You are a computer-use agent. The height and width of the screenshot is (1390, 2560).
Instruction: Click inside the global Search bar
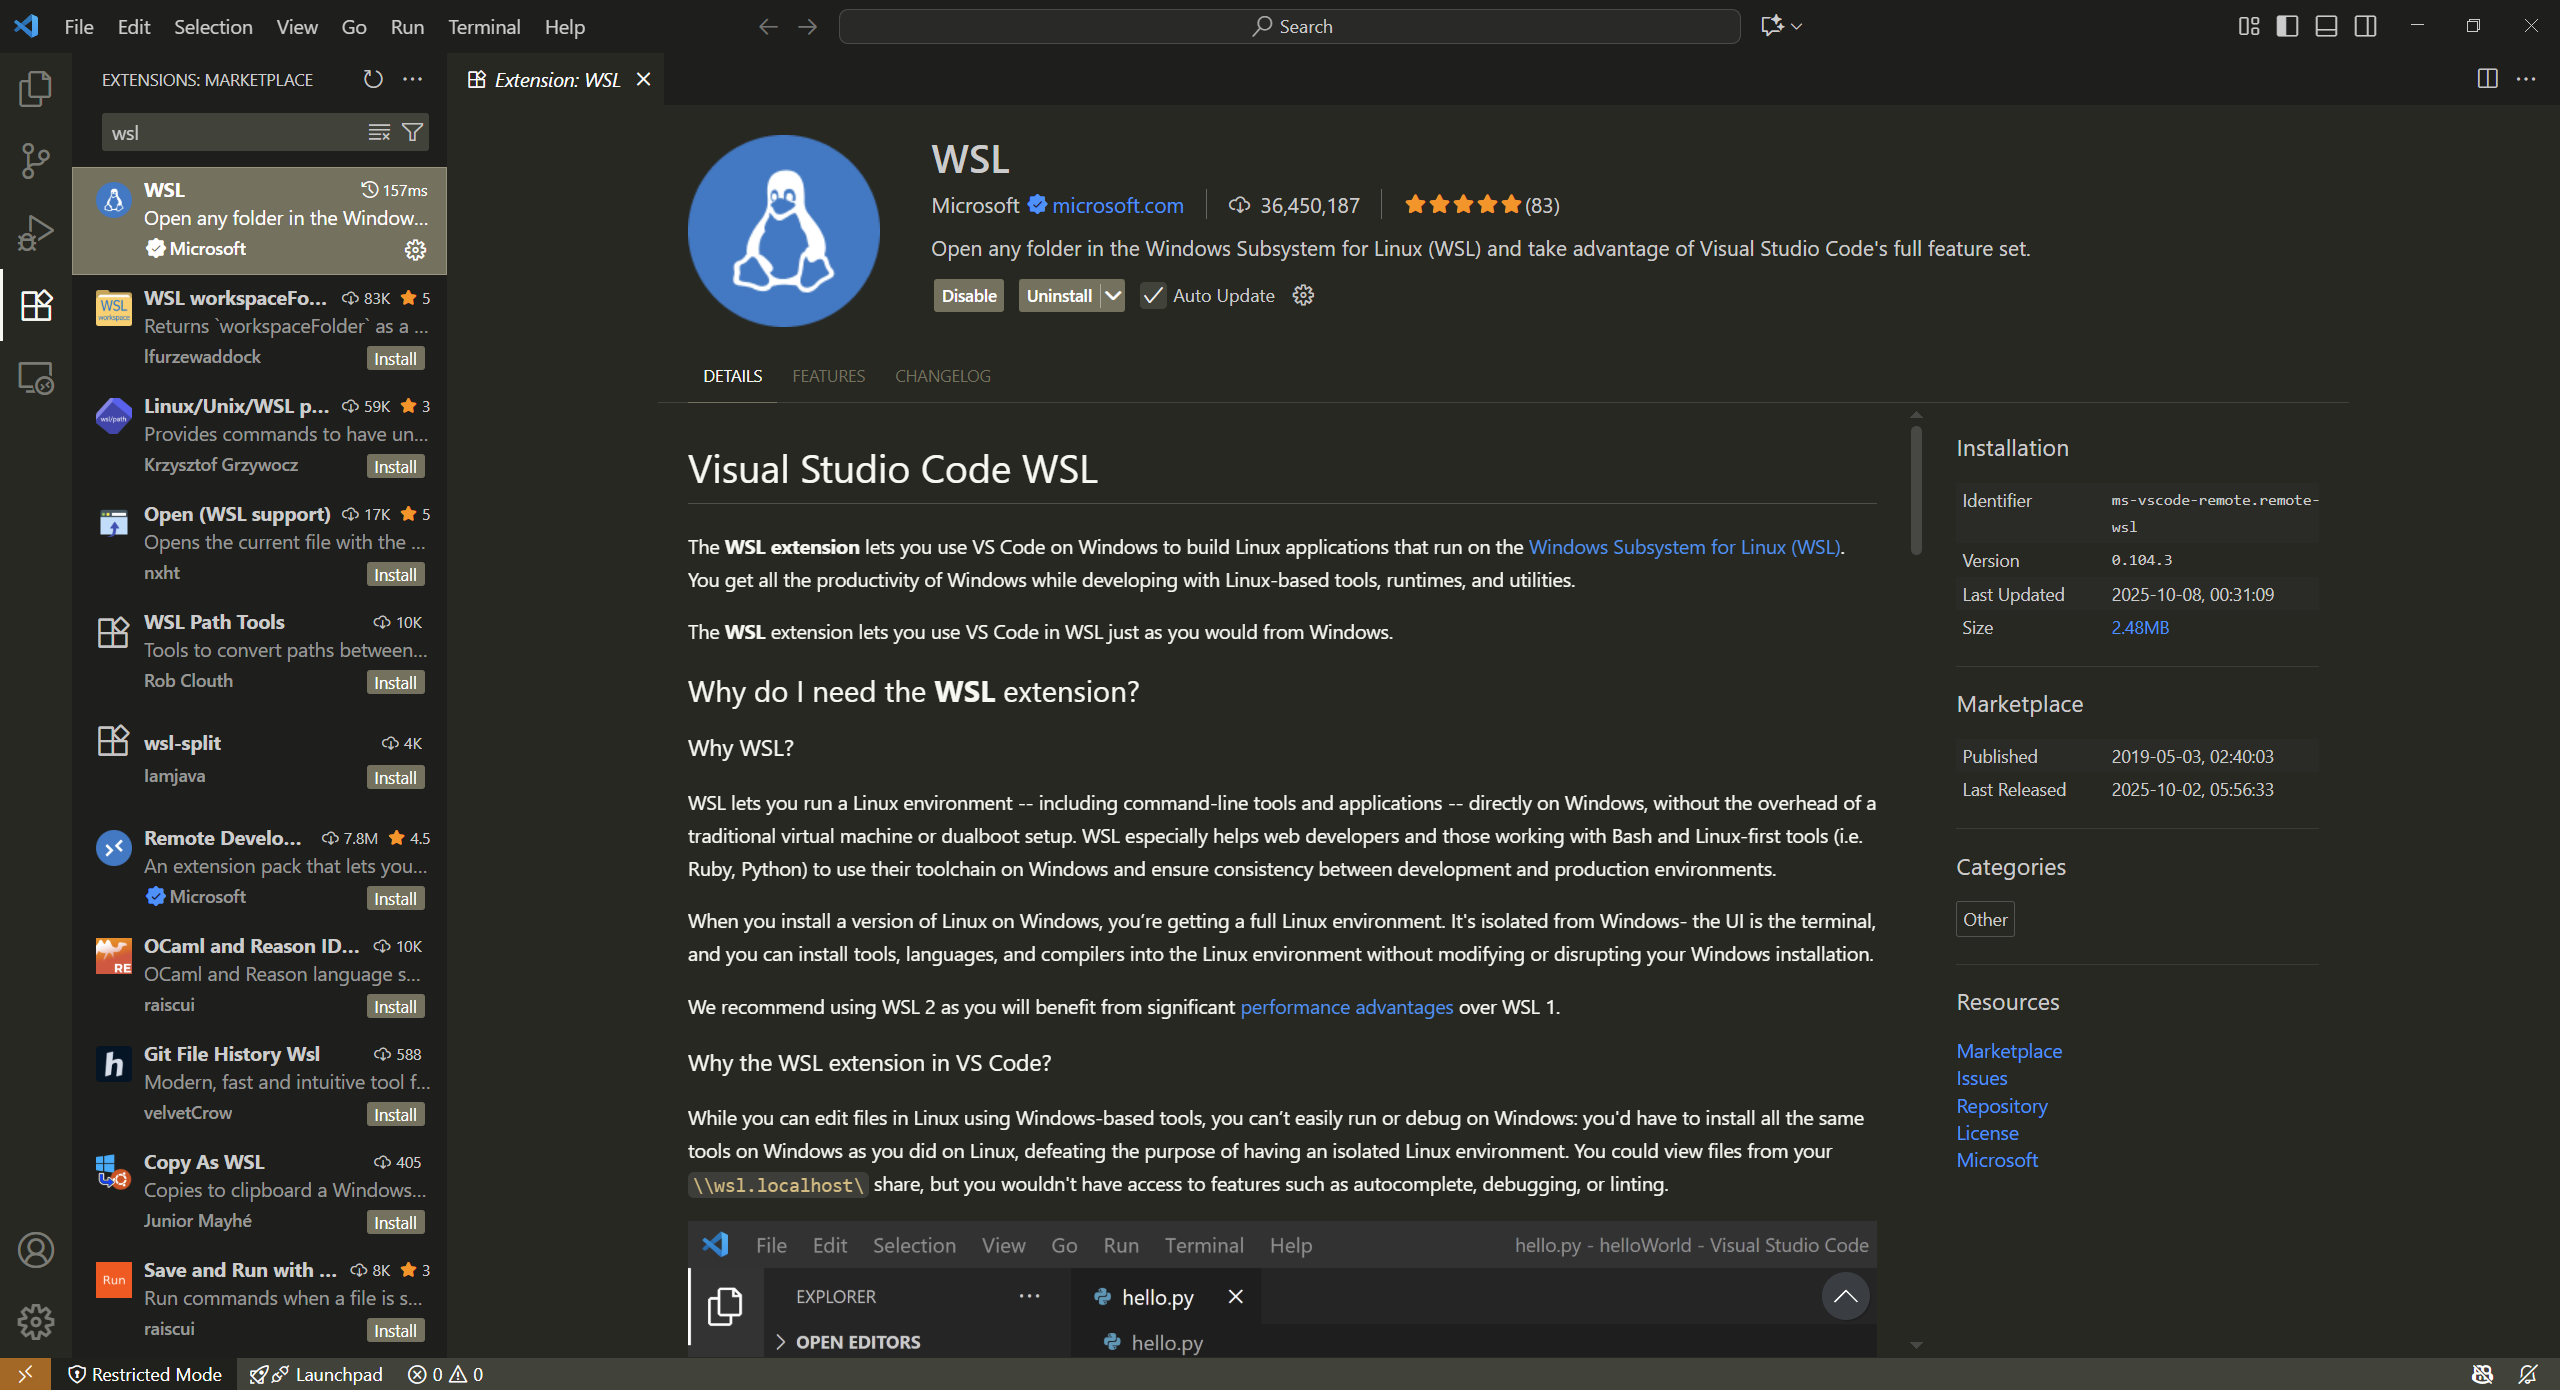1290,26
